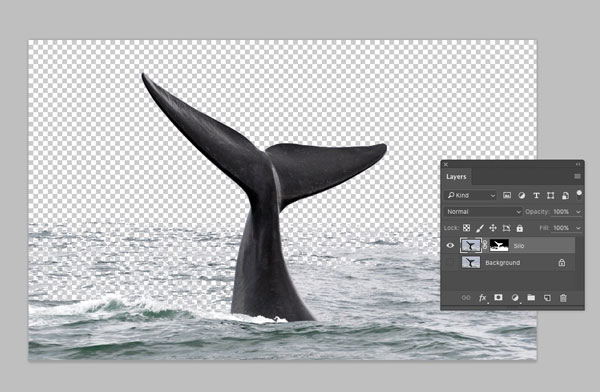
Task: Lock layer position
Action: coord(493,228)
